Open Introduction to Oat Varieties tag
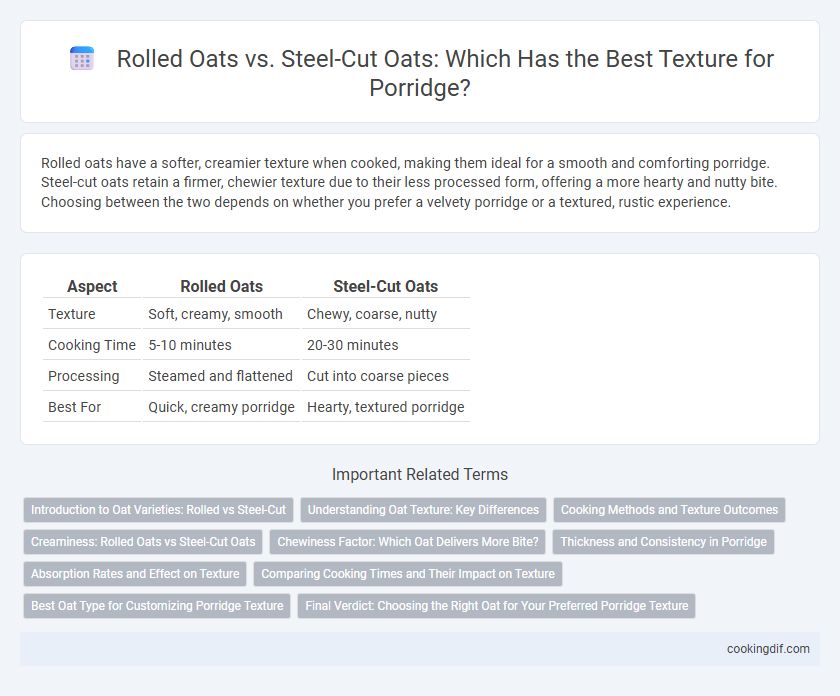Viewport: 840px width, 696px height. [x=158, y=510]
